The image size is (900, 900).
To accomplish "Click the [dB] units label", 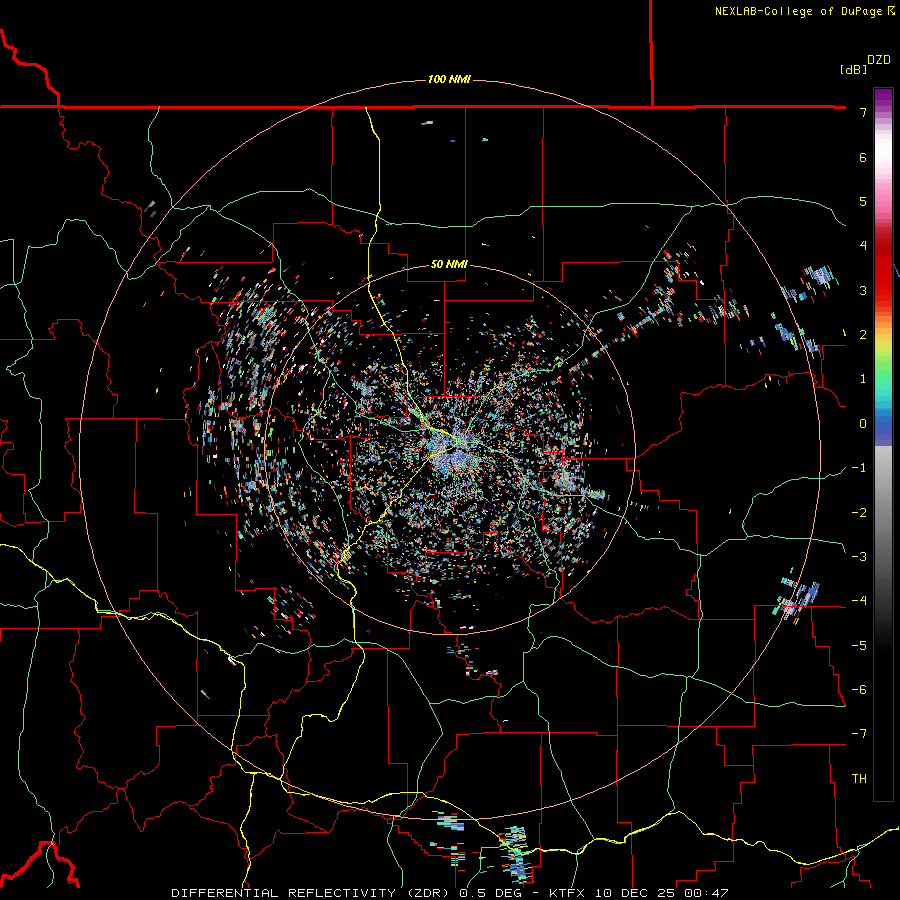I will [854, 69].
